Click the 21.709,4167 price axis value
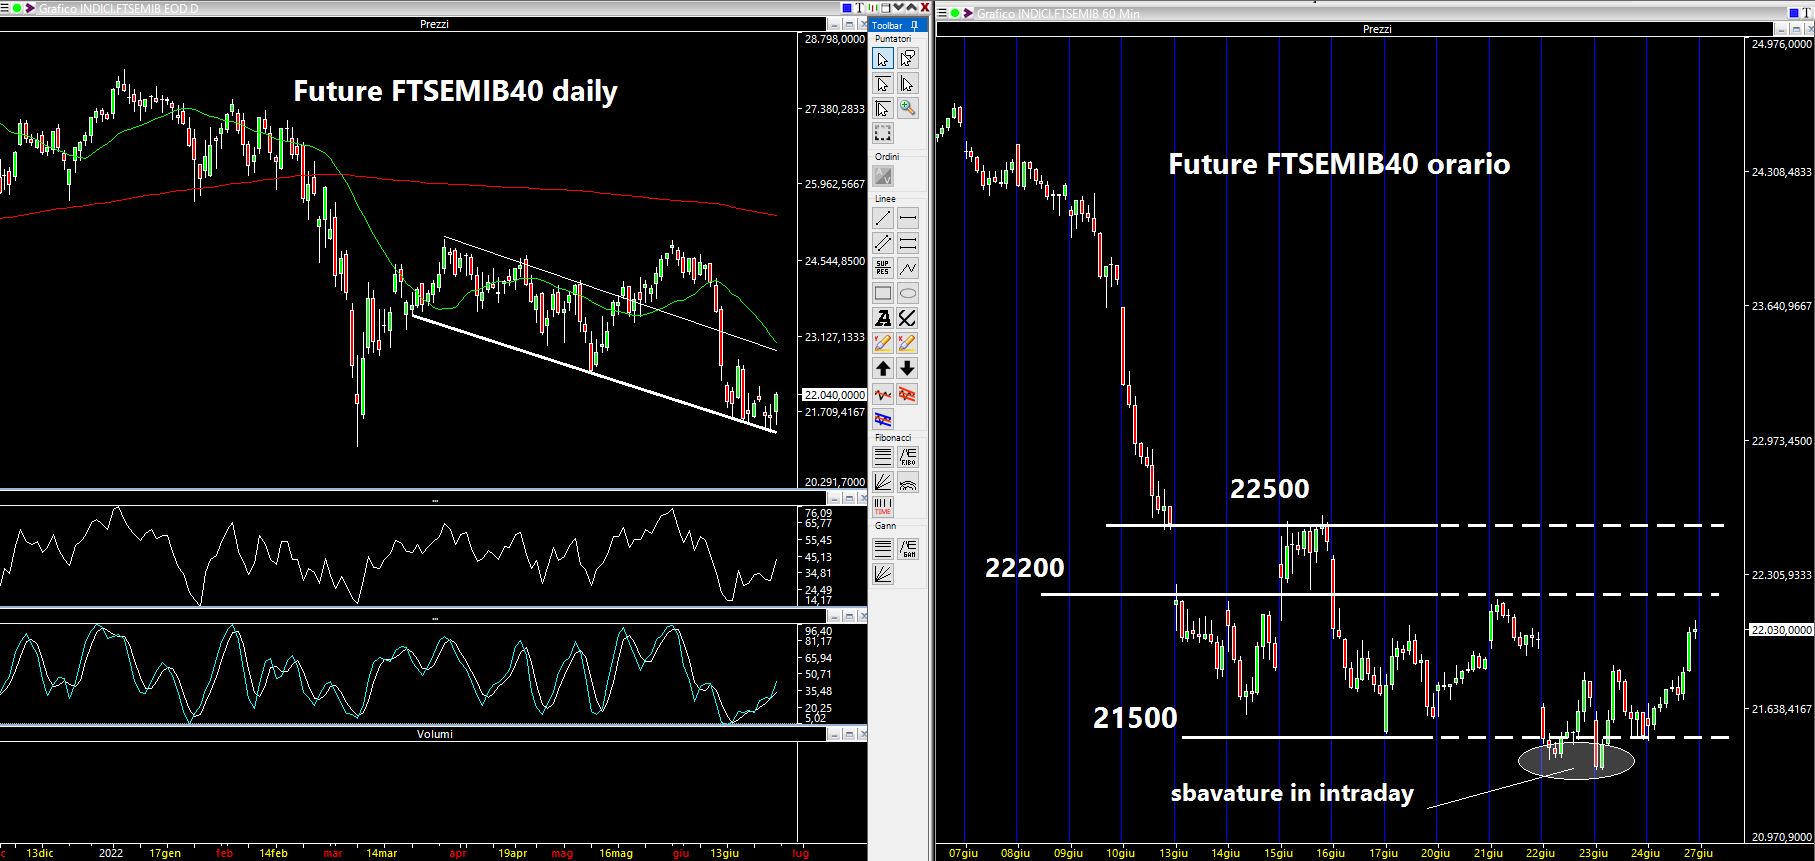Viewport: 1815px width, 861px height. tap(834, 412)
